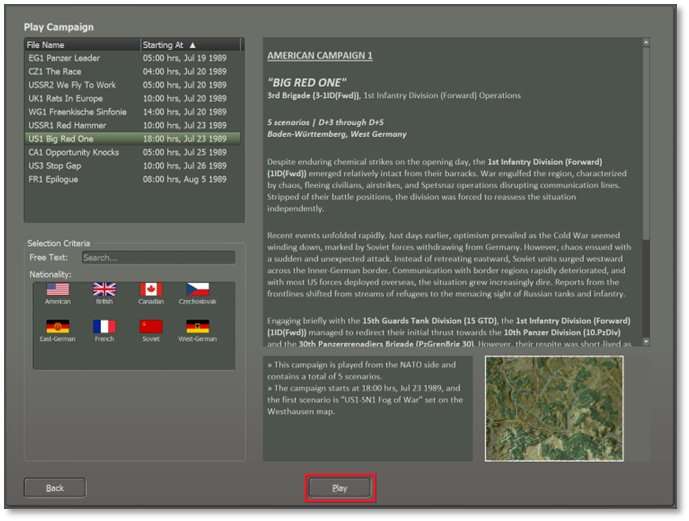
Task: Select the British flag nationality filter
Action: coord(104,290)
